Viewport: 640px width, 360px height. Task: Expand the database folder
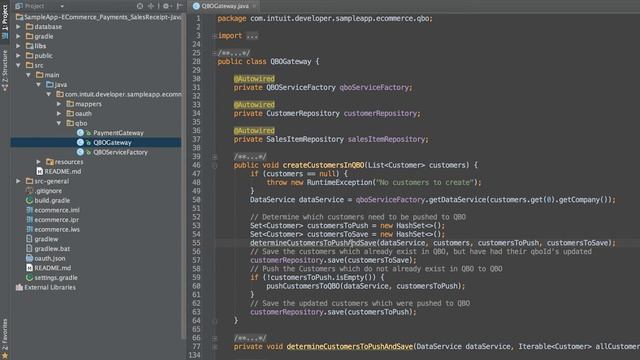point(18,27)
